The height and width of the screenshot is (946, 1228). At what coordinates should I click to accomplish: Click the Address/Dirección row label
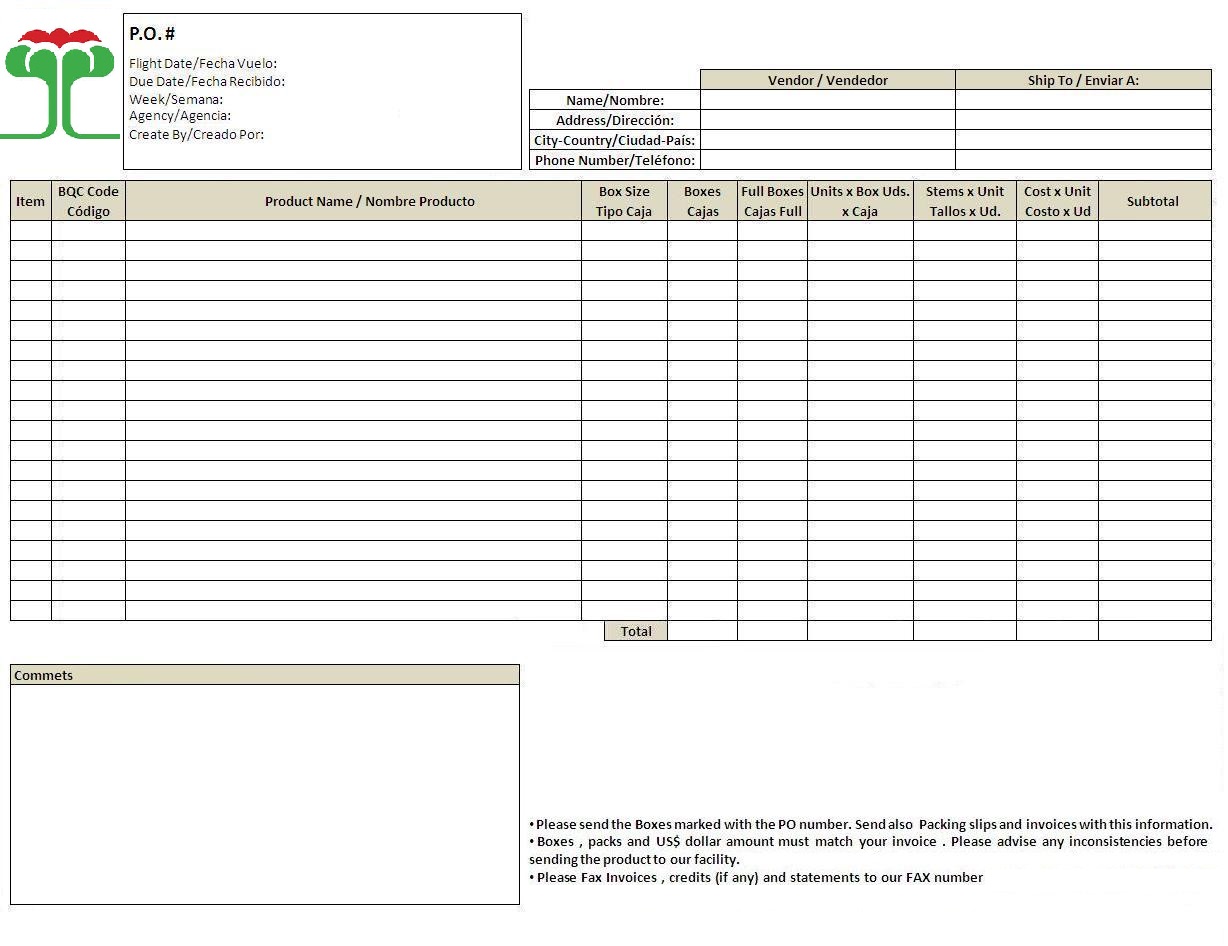pyautogui.click(x=615, y=120)
